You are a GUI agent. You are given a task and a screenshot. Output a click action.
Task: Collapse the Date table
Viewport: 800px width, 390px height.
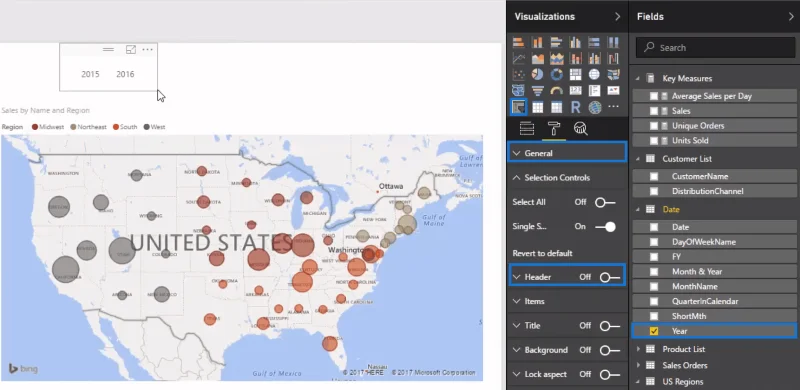[x=637, y=209]
